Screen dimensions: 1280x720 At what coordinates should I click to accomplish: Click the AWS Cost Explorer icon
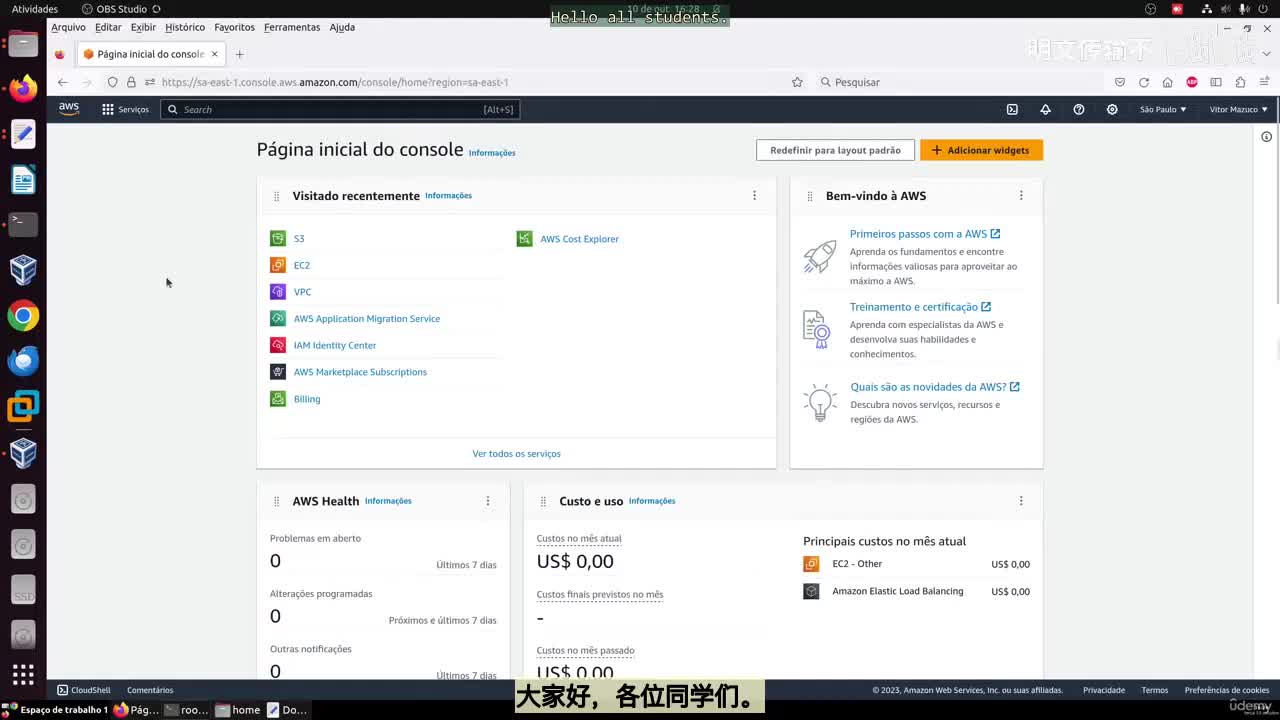pos(524,239)
